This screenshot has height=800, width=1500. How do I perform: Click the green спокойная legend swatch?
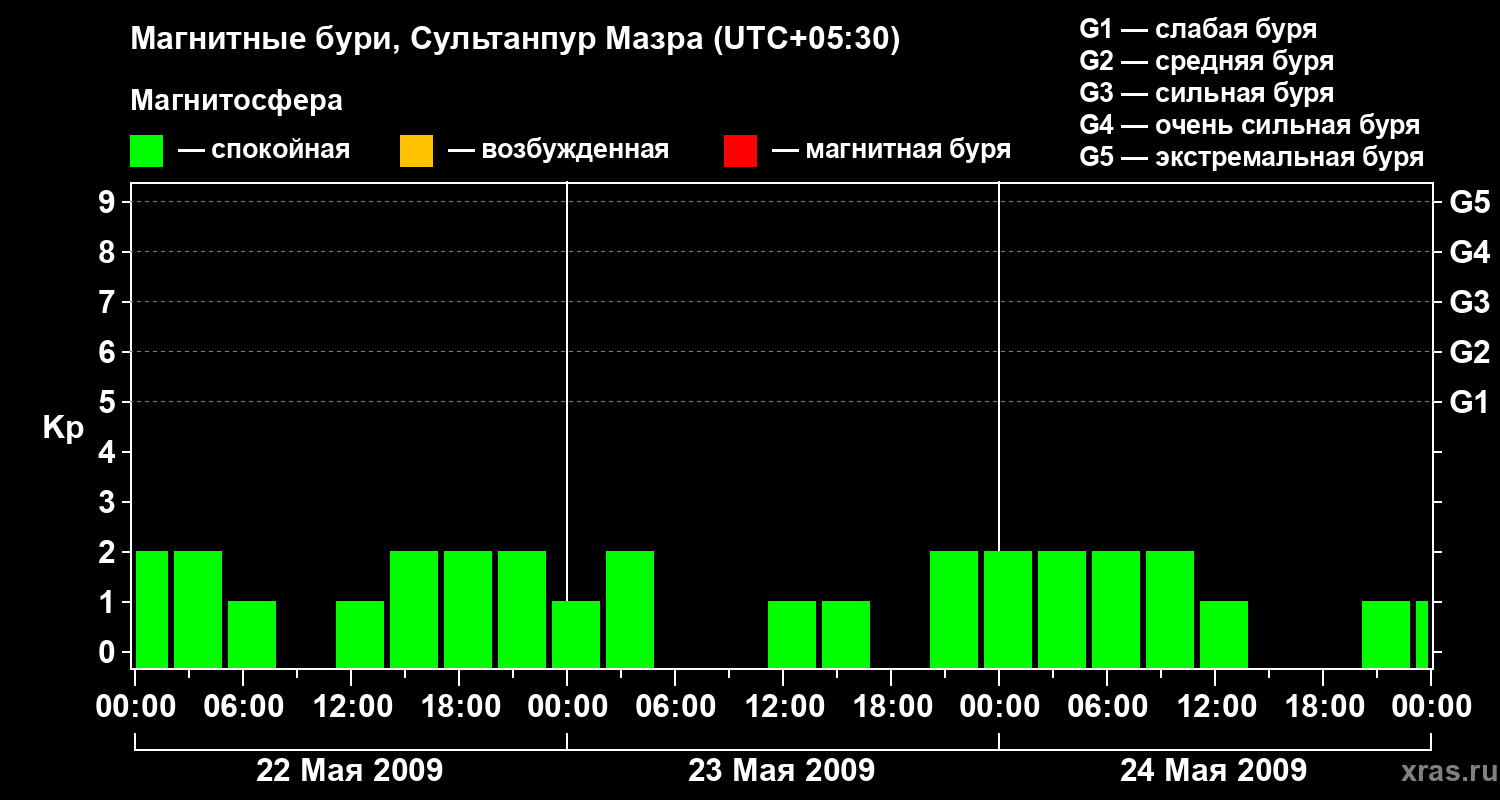[x=147, y=151]
